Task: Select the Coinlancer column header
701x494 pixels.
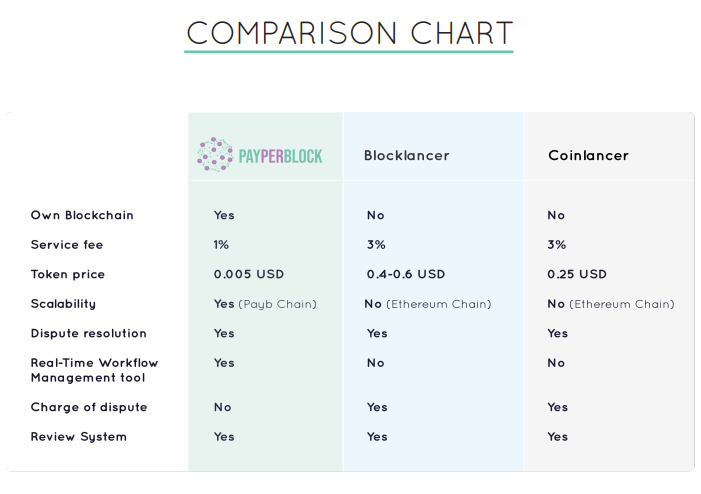Action: click(588, 156)
